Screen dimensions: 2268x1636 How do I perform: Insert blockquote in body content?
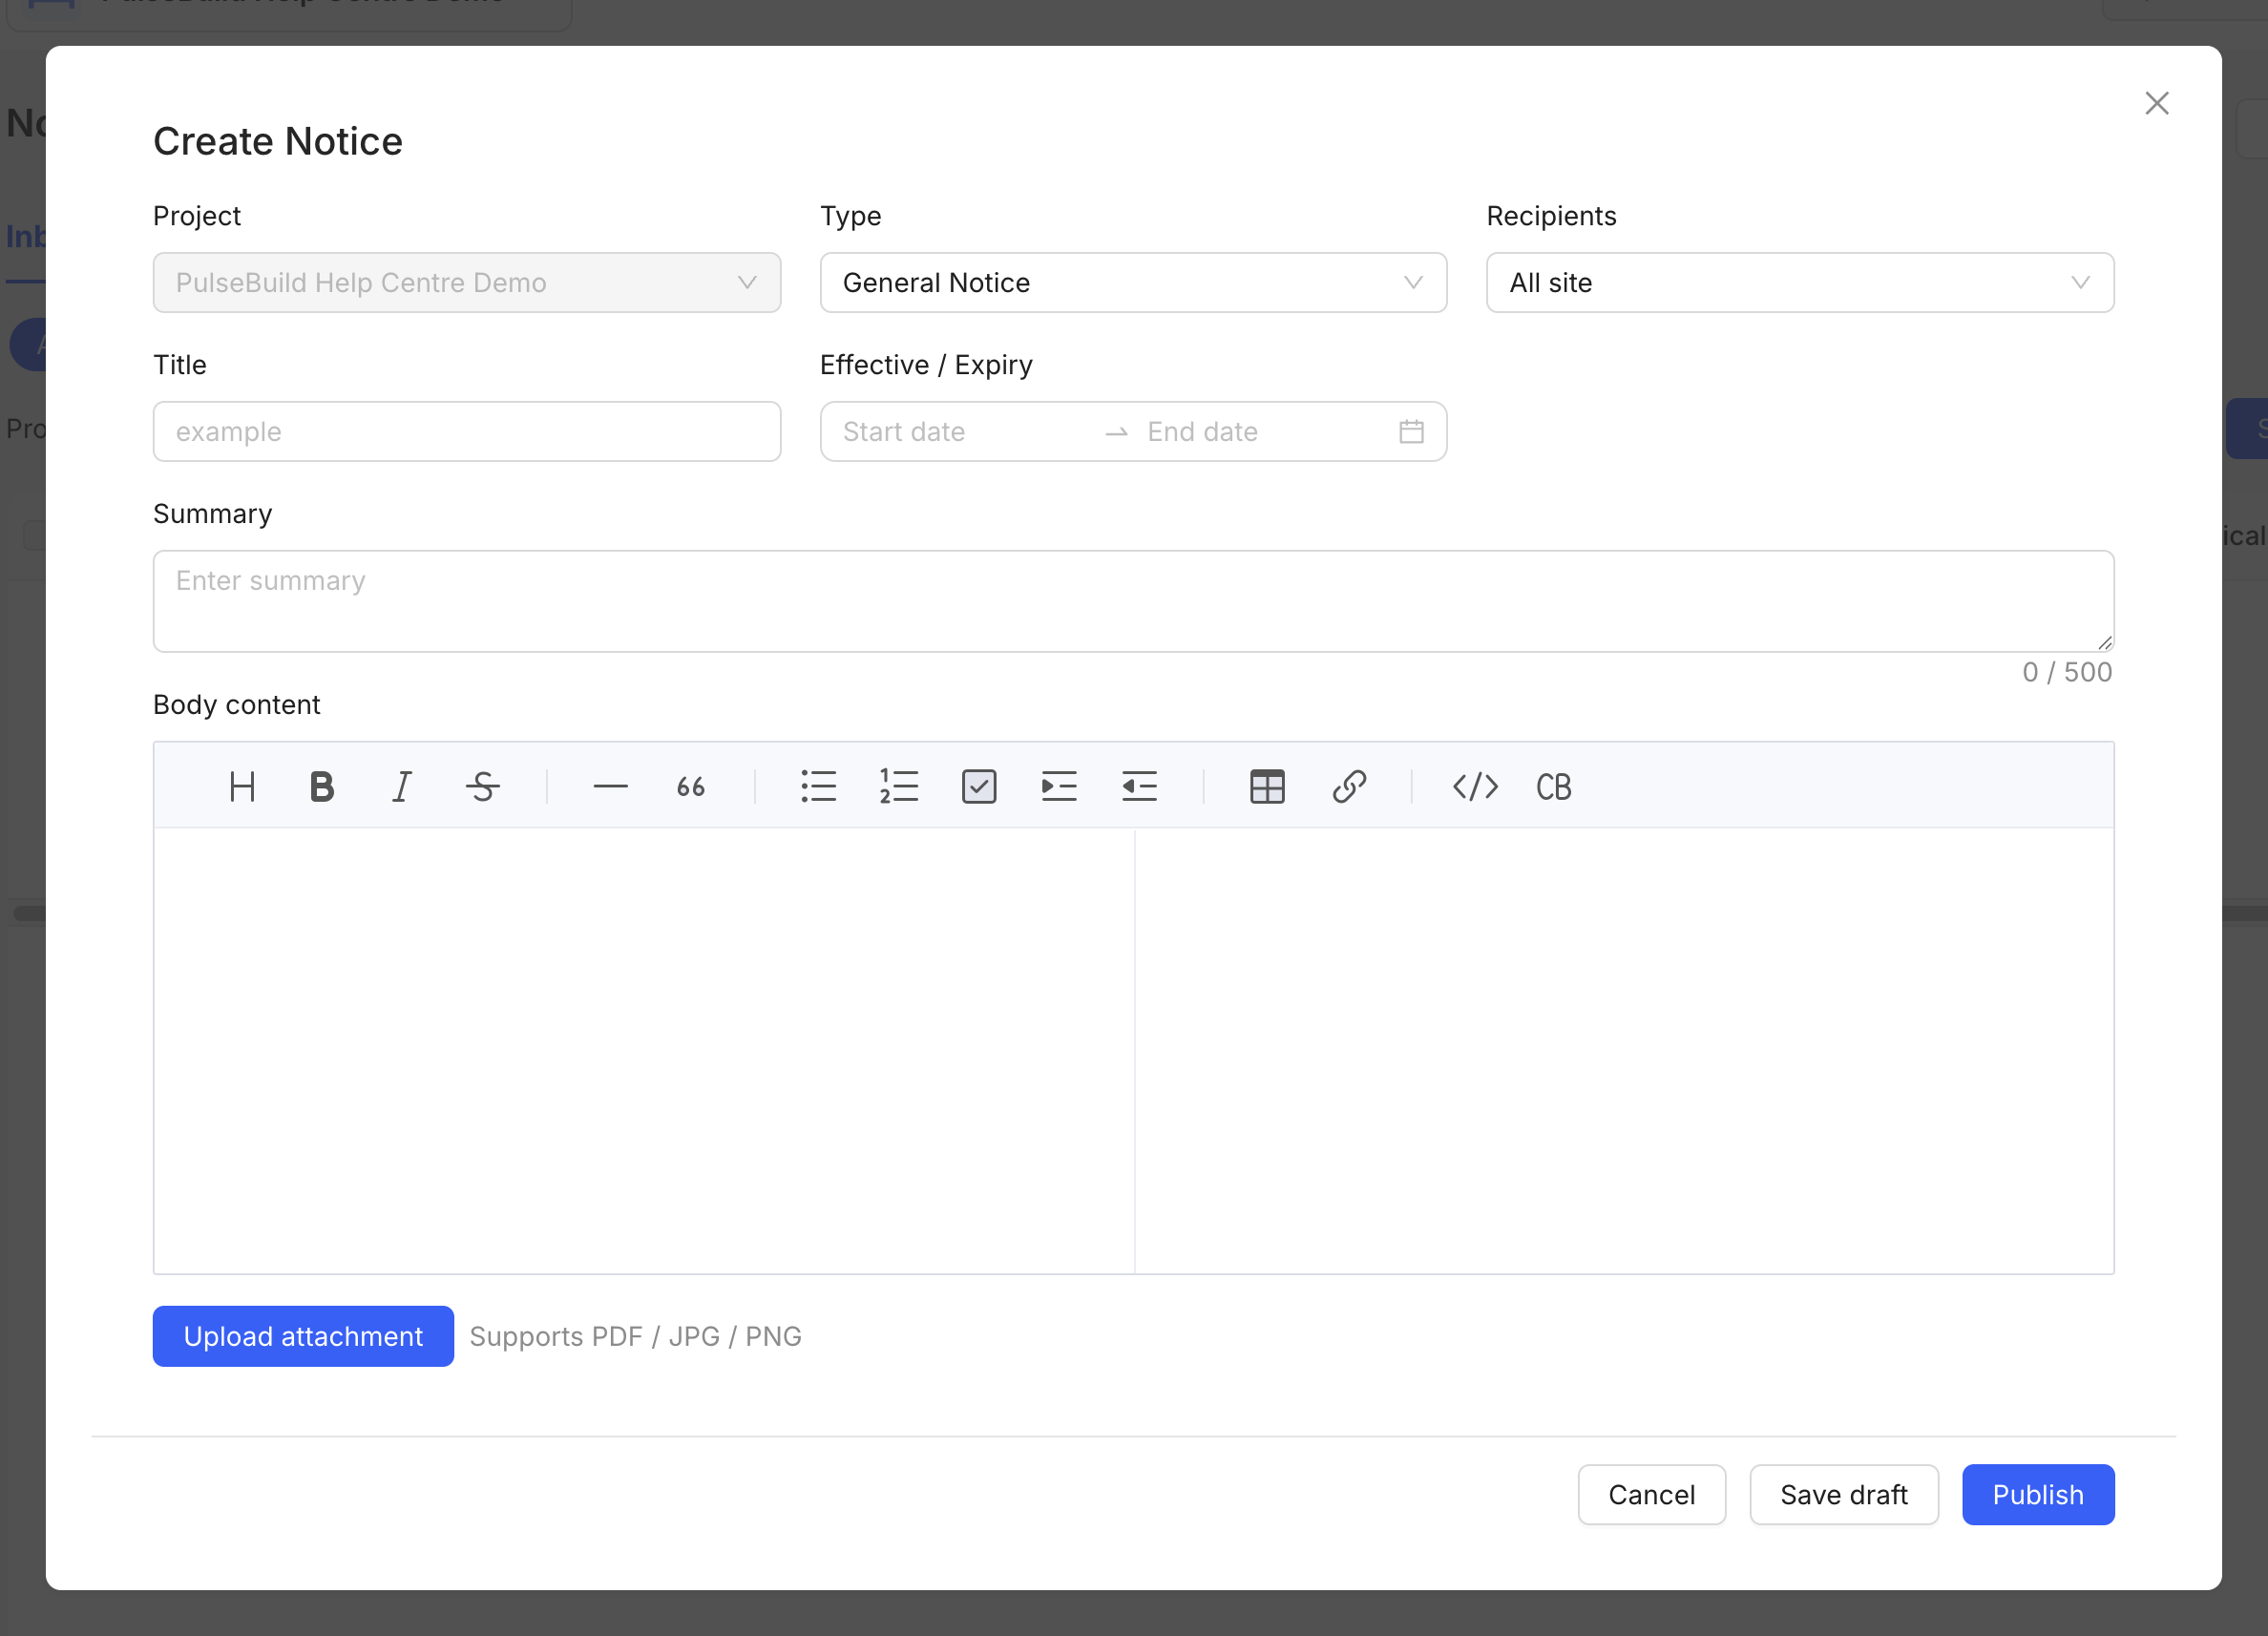tap(690, 787)
